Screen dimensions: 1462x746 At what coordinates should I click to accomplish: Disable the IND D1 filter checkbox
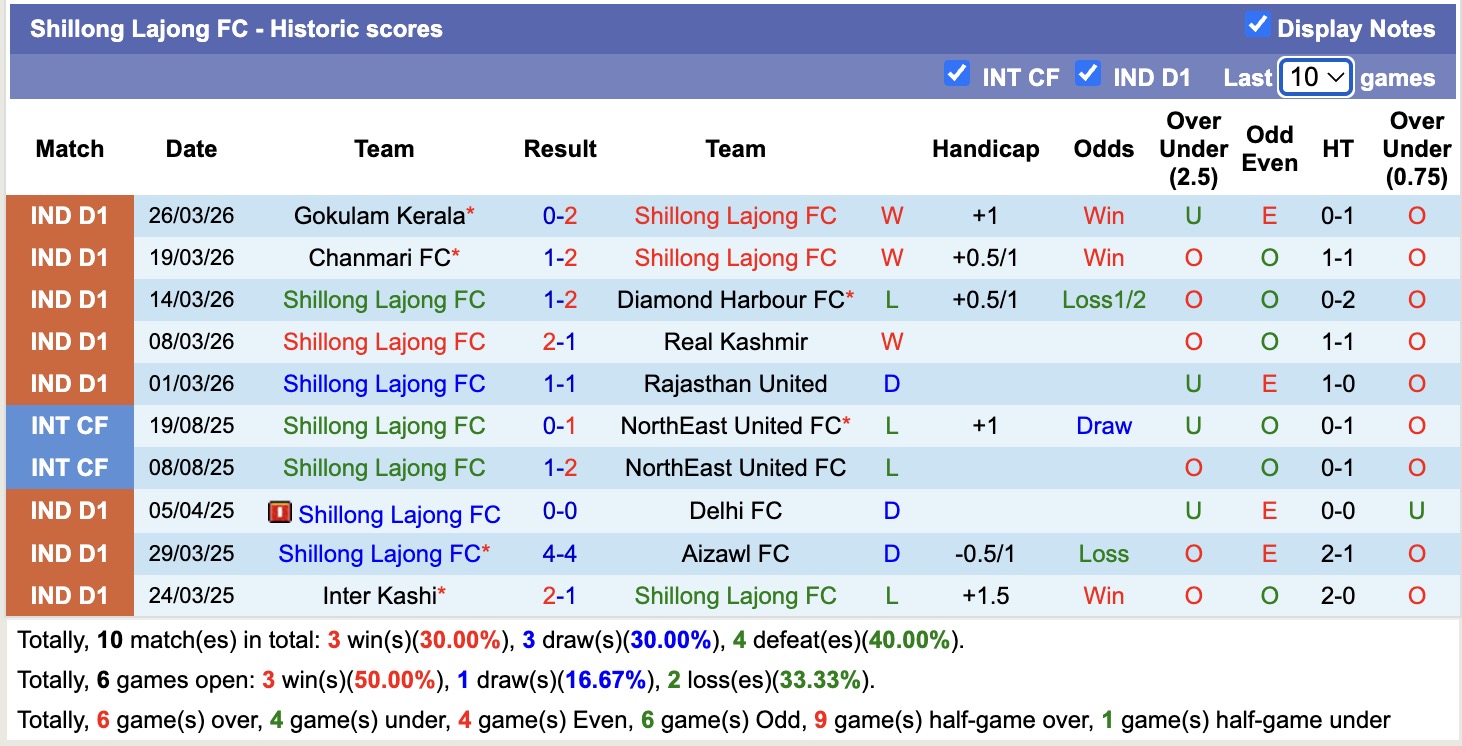[x=1088, y=73]
